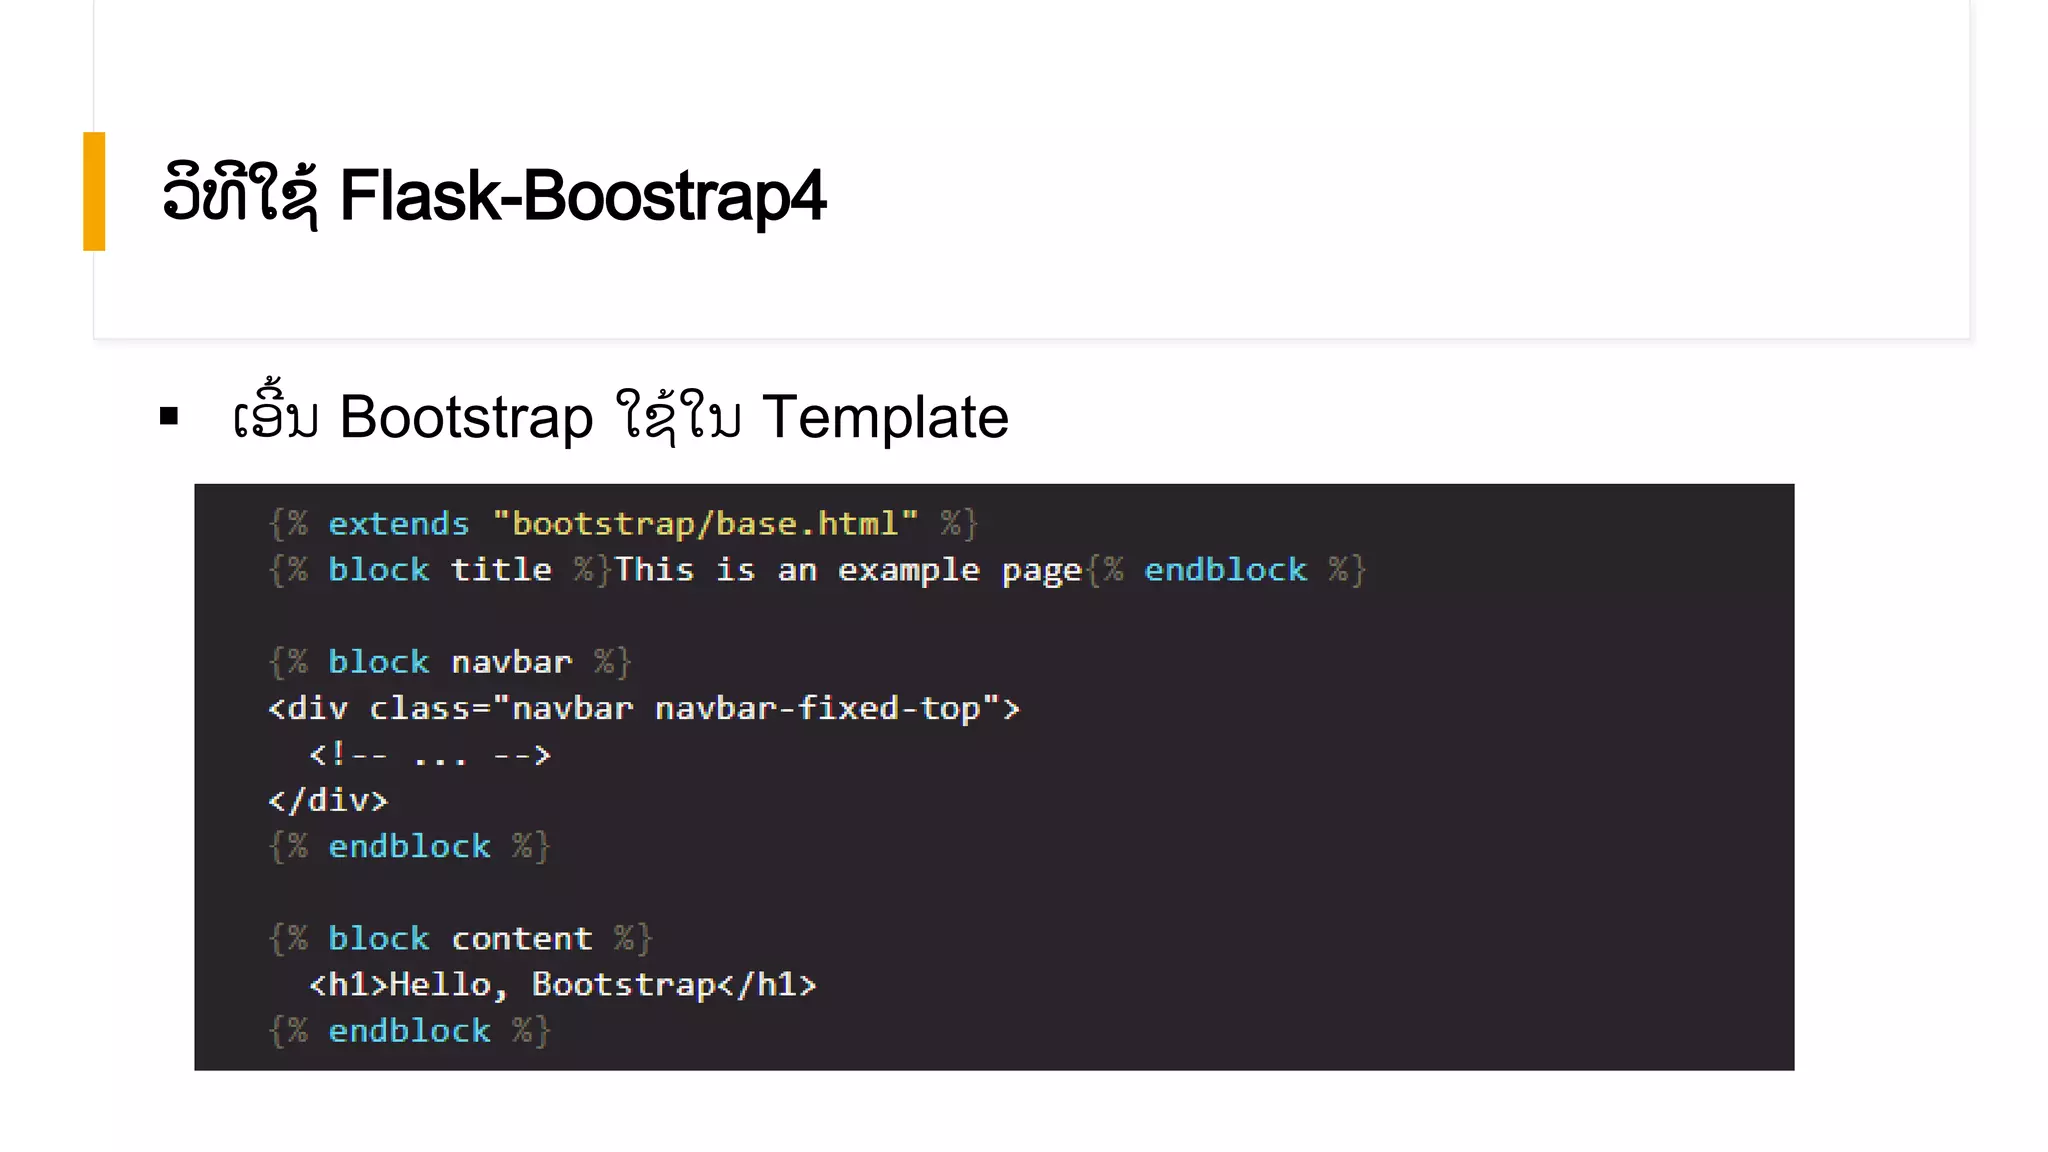Click the h1 Hello, Bootstrap line

click(x=563, y=985)
